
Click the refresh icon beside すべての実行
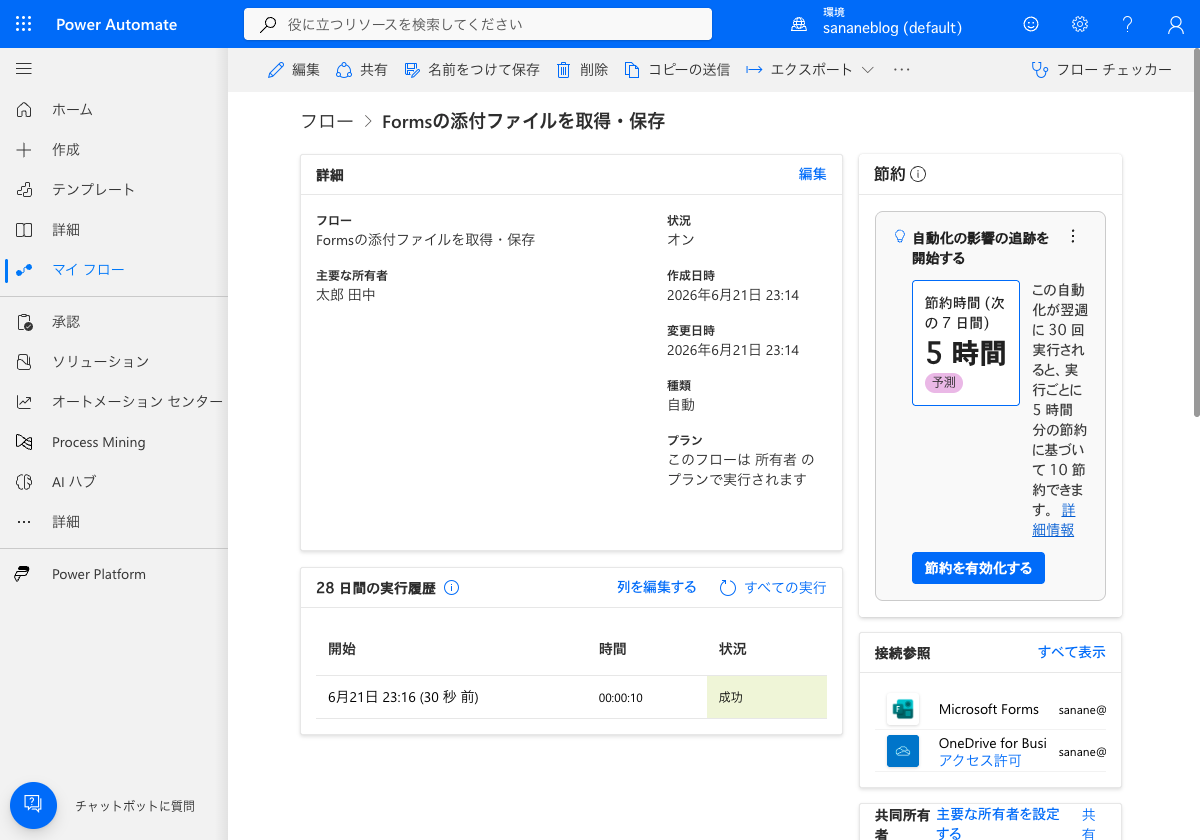click(728, 588)
